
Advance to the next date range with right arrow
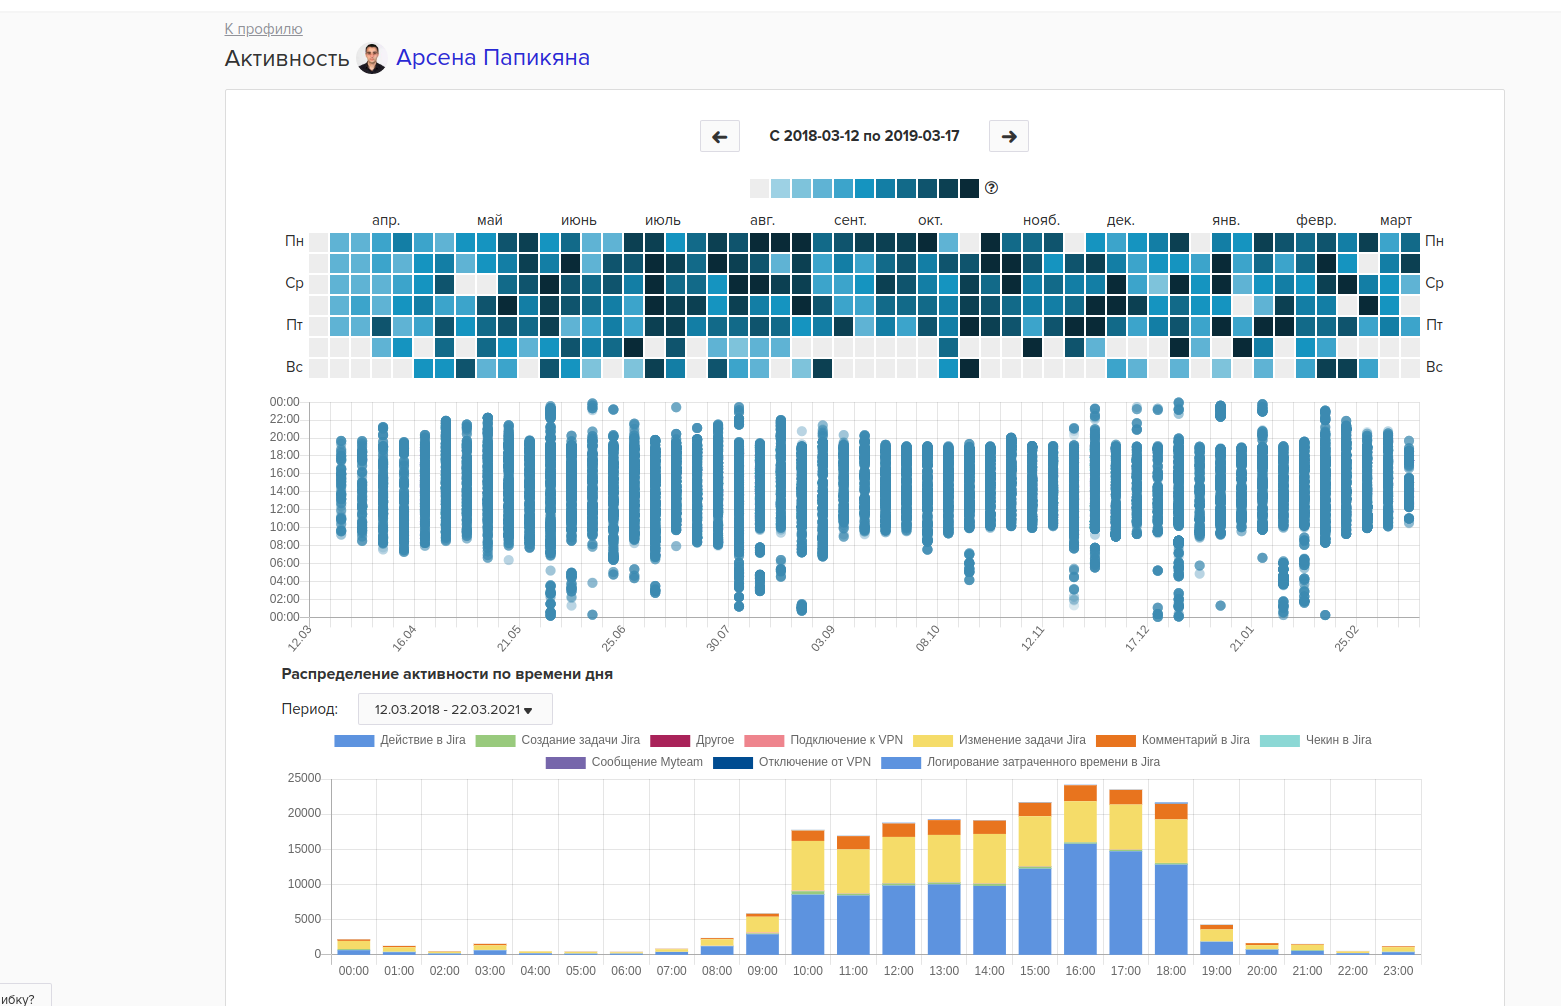(x=1009, y=136)
